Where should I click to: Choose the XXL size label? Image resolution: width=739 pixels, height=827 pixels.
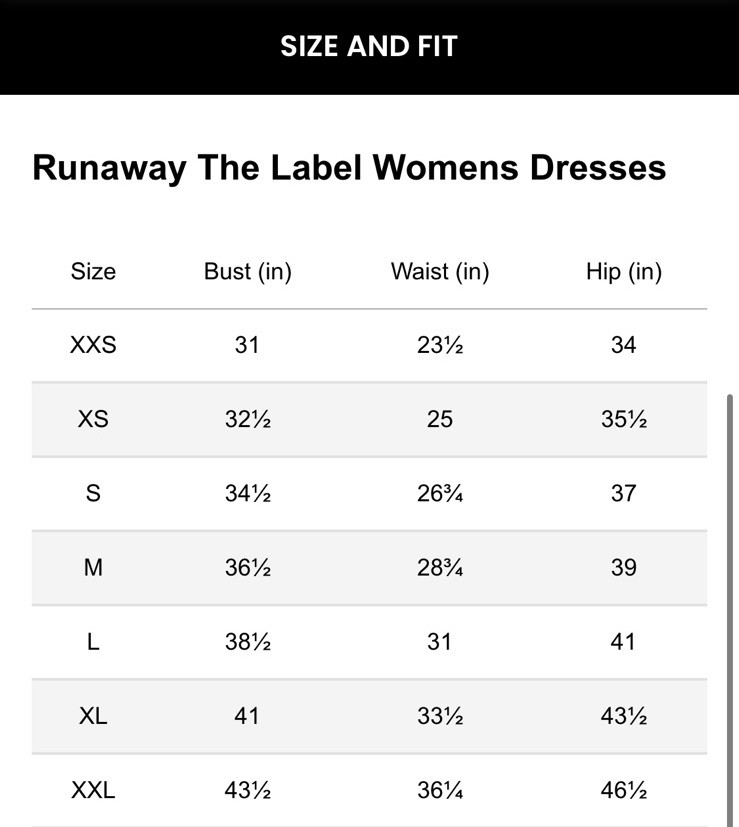pos(93,790)
